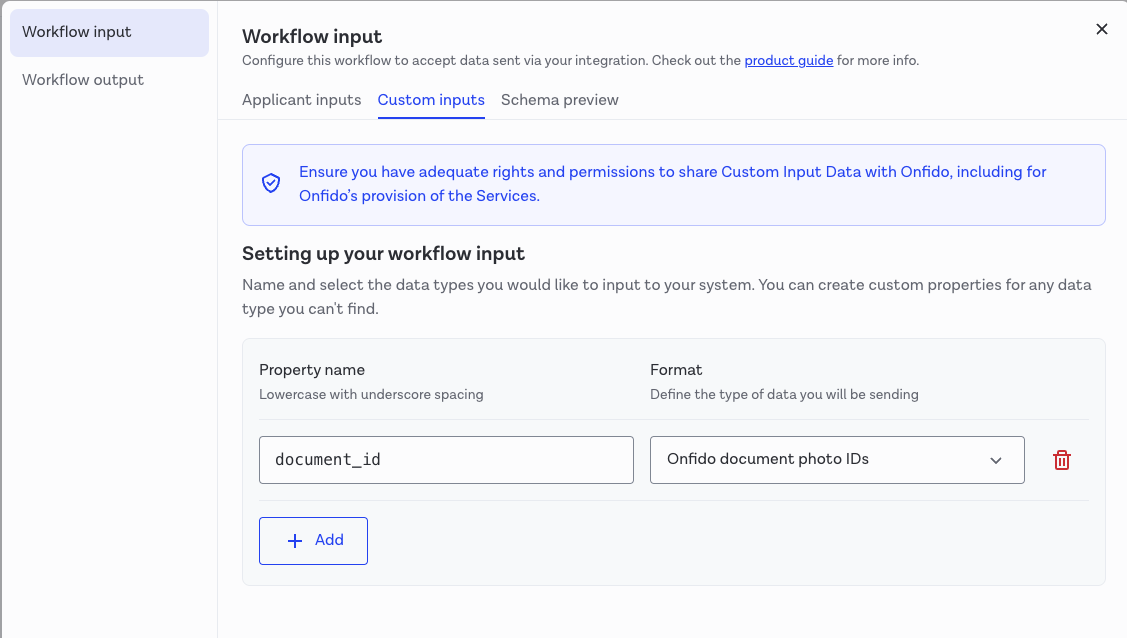The height and width of the screenshot is (638, 1127).
Task: Open the Schema preview tab
Action: [559, 100]
